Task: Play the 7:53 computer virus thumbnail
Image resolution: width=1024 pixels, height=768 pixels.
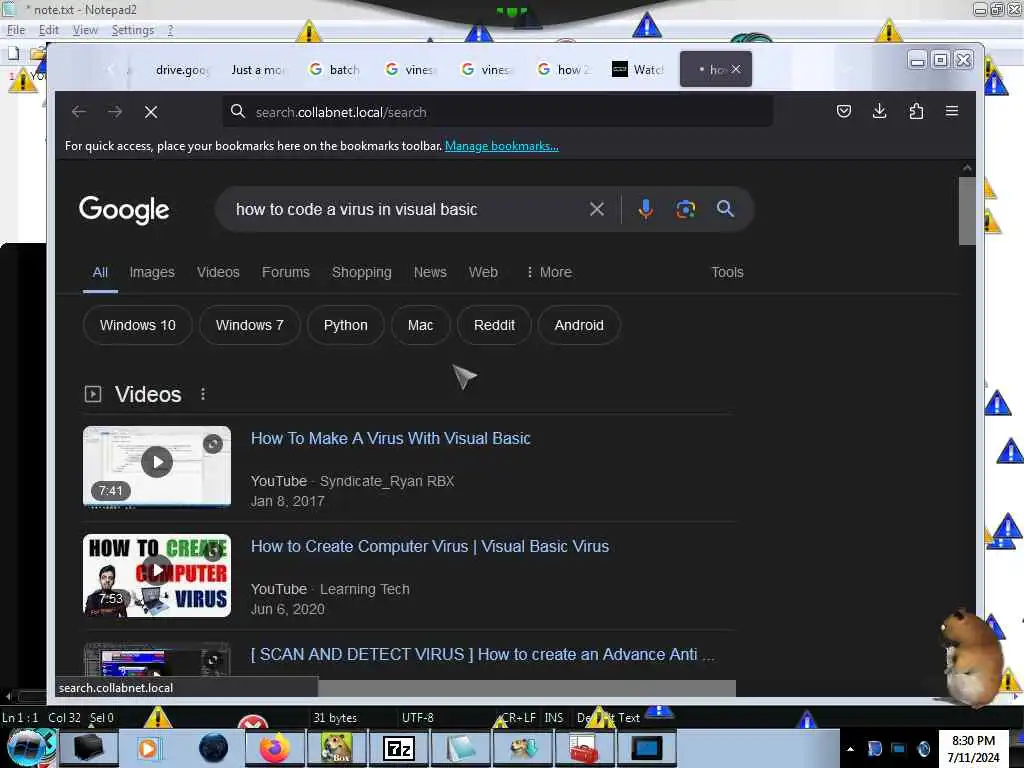Action: (157, 575)
